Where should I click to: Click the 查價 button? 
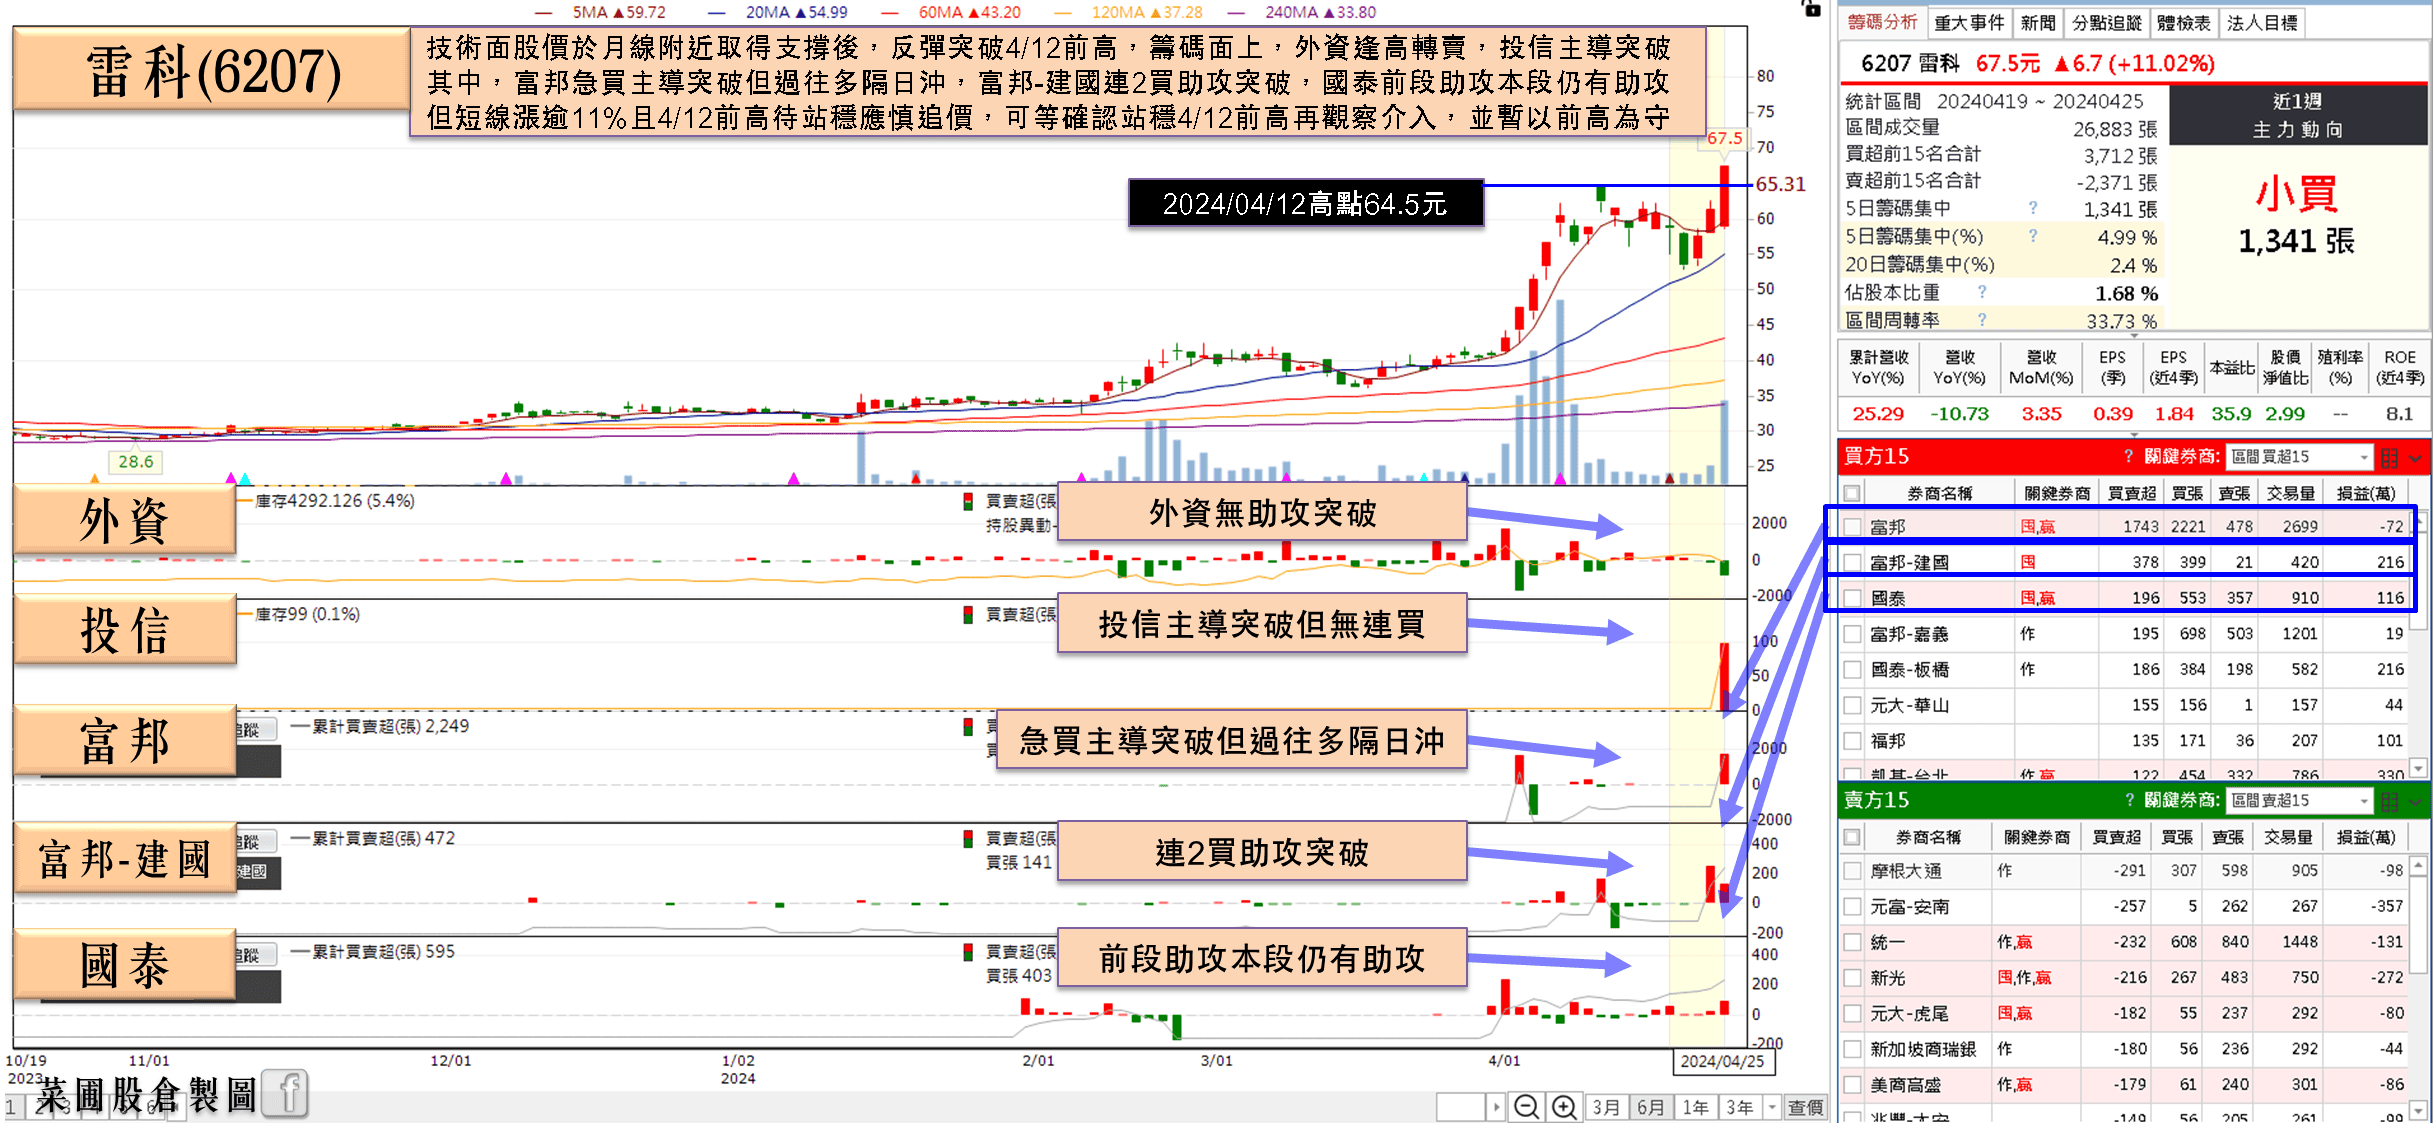[x=1805, y=1107]
